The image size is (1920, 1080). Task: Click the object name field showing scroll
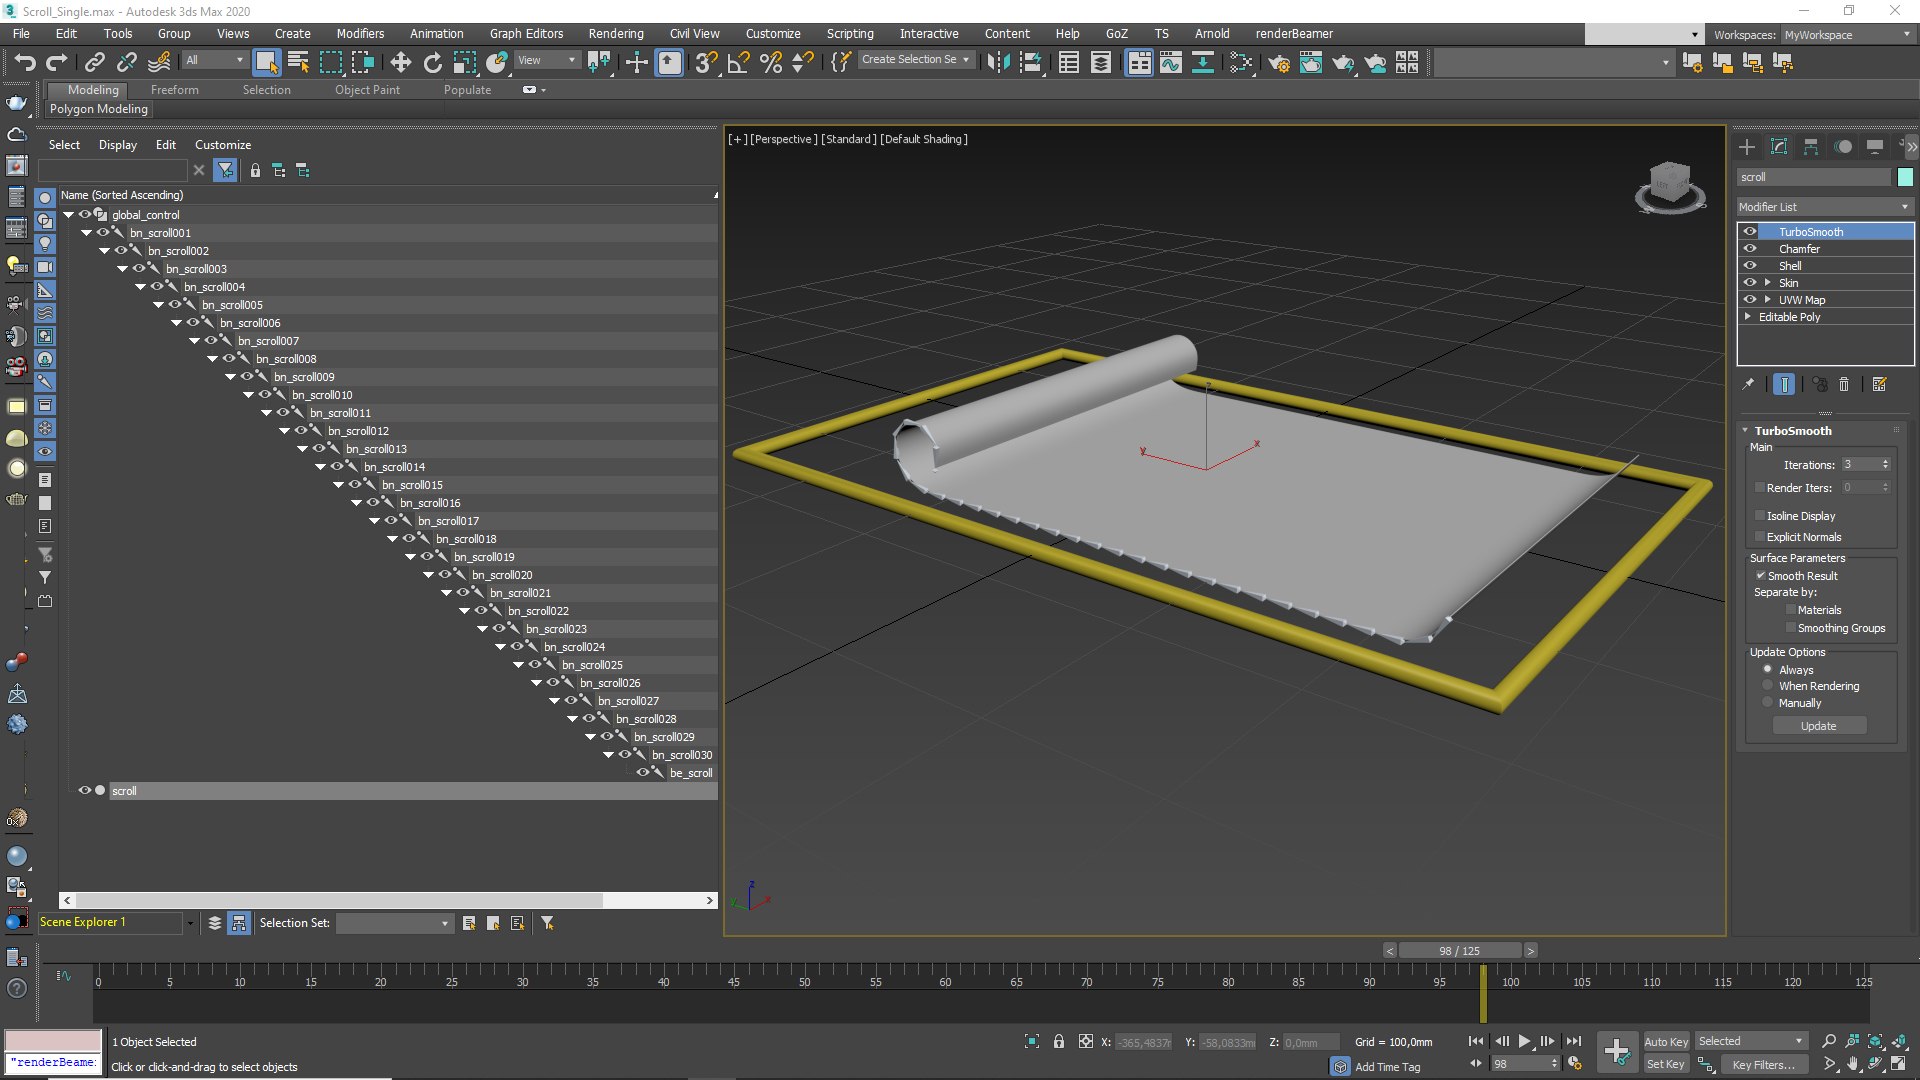point(1814,177)
